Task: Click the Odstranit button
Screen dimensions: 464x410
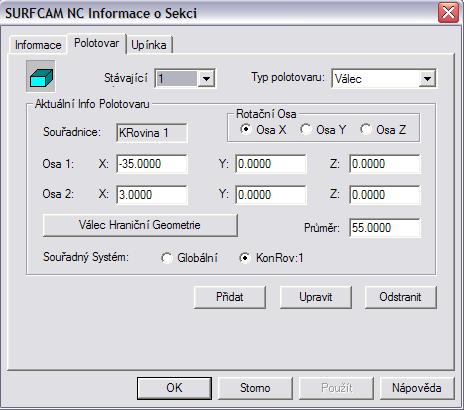Action: [400, 297]
